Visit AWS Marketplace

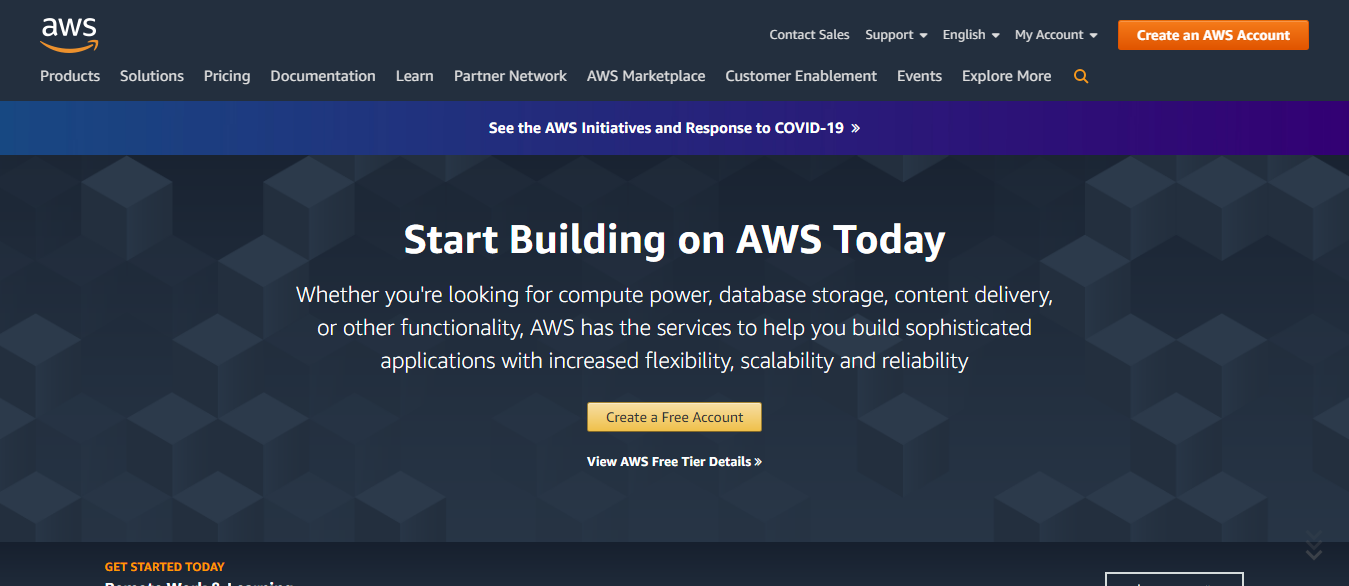tap(646, 76)
